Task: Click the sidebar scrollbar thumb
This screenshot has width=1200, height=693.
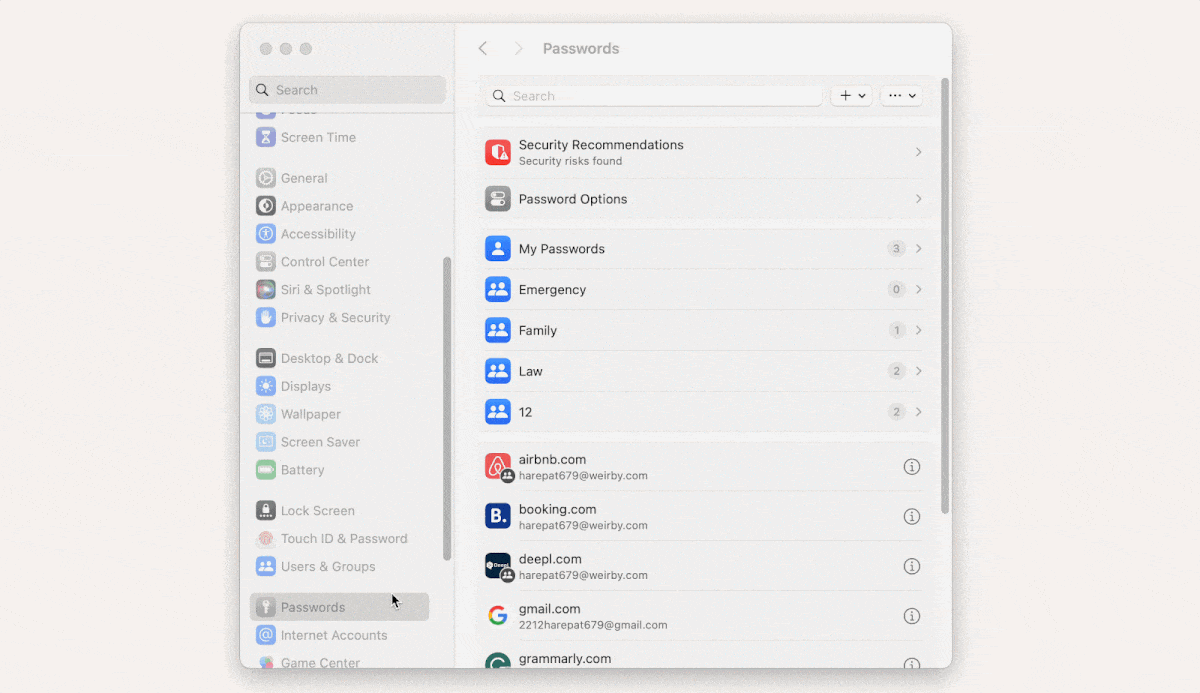Action: coord(447,408)
